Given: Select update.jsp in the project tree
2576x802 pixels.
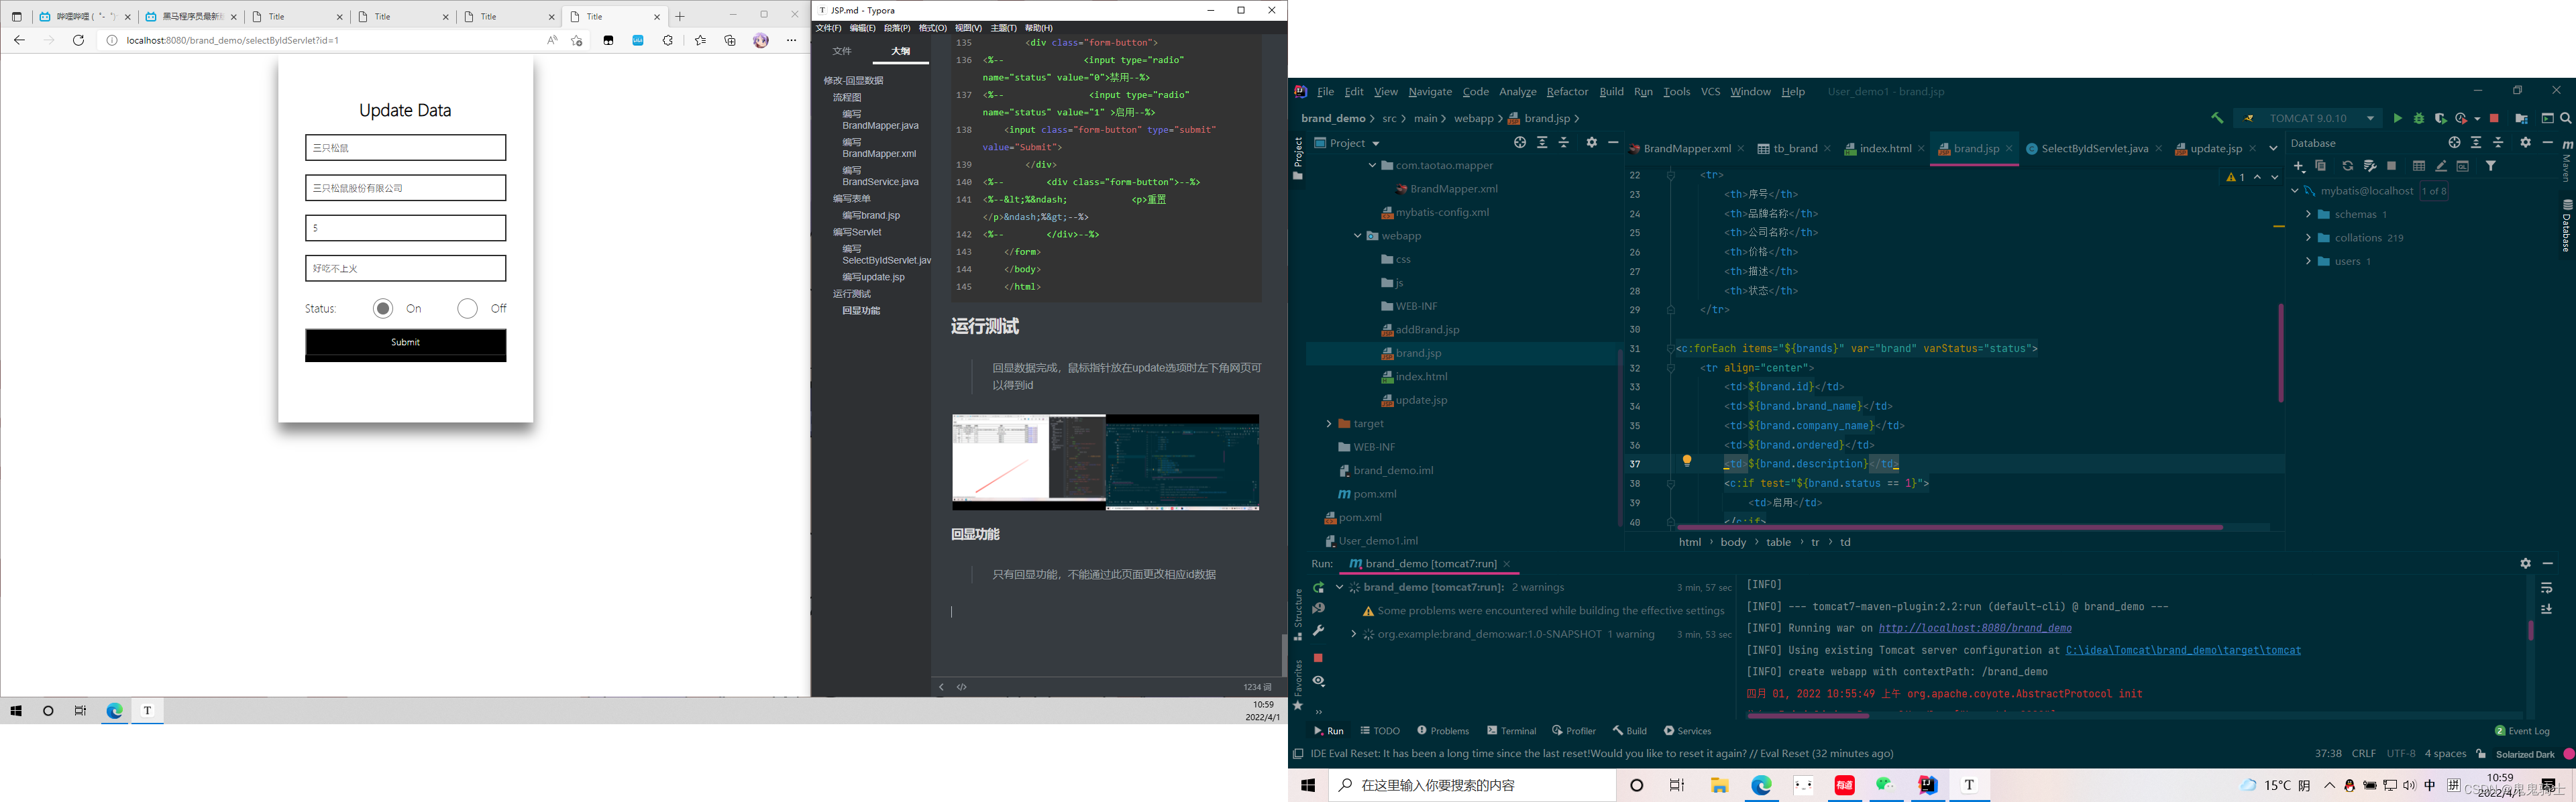Looking at the screenshot, I should click(x=1421, y=400).
